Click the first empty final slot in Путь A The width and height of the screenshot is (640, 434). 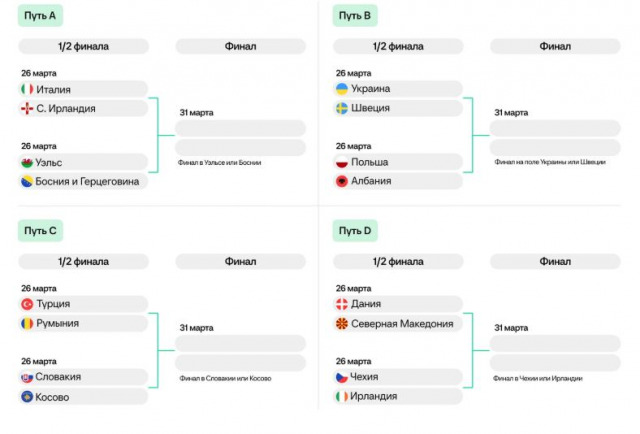coord(240,128)
